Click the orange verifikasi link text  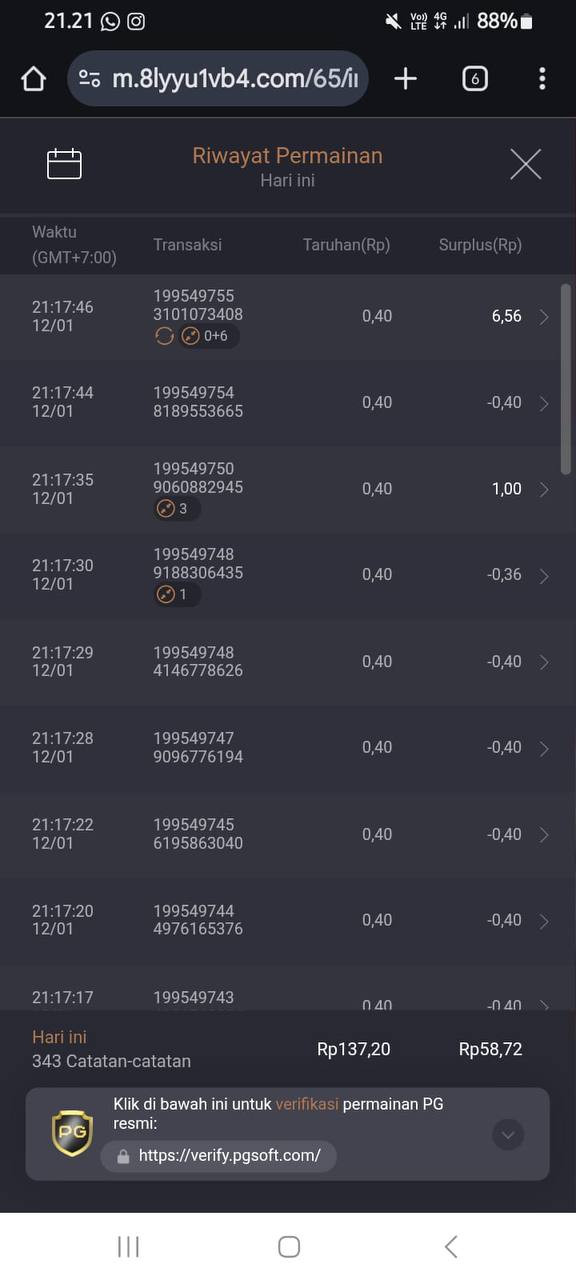tap(307, 1104)
